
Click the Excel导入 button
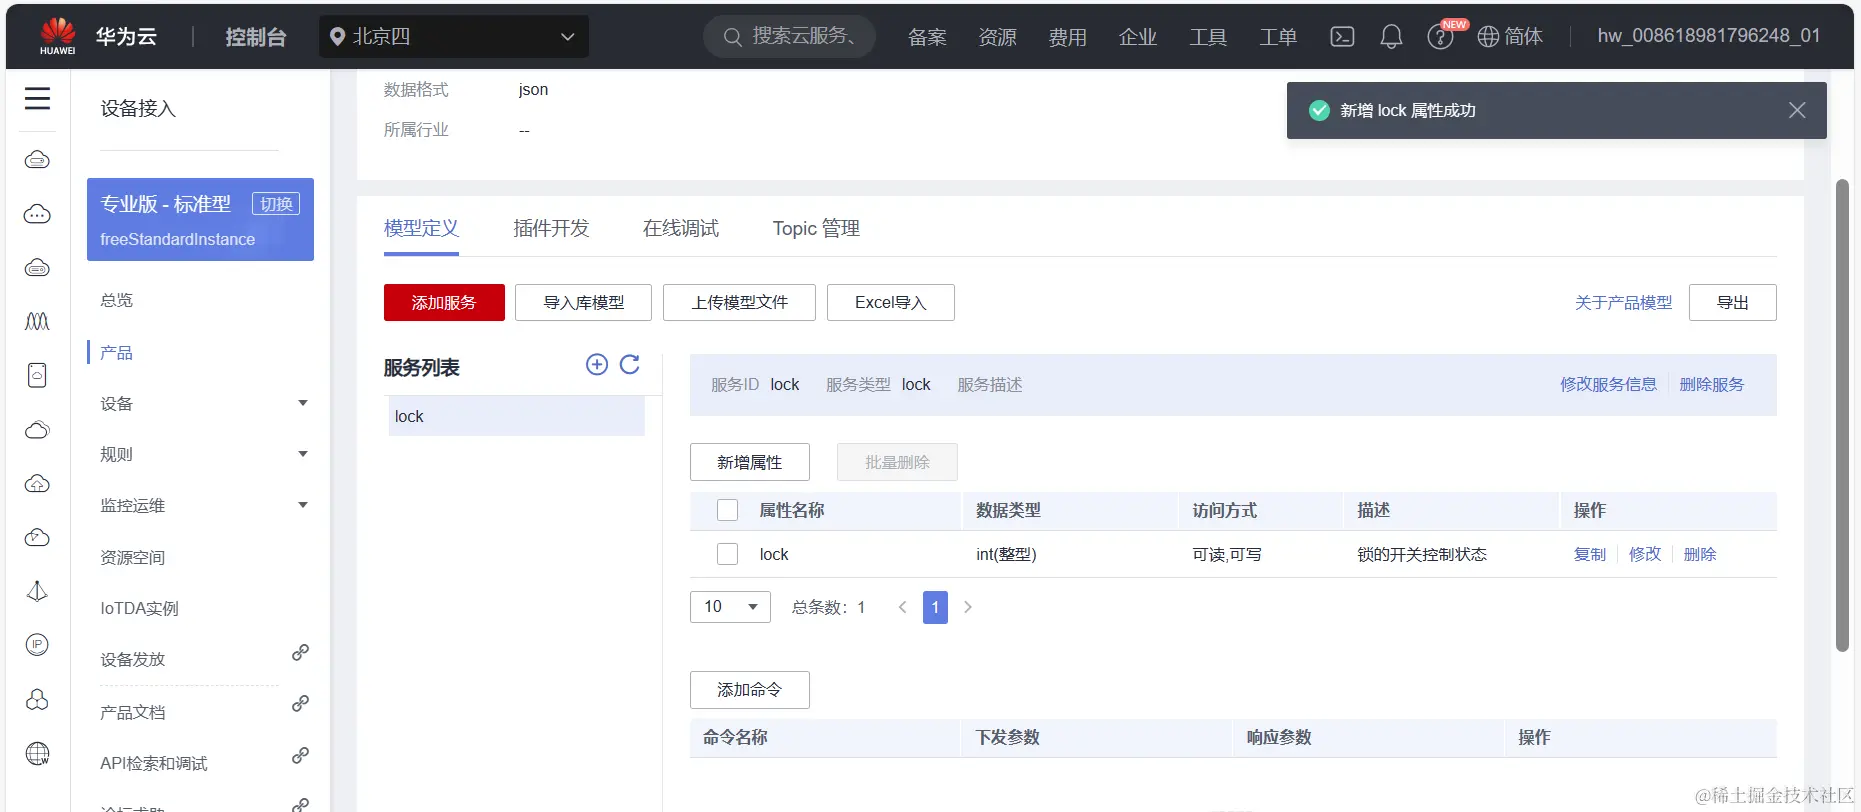890,302
